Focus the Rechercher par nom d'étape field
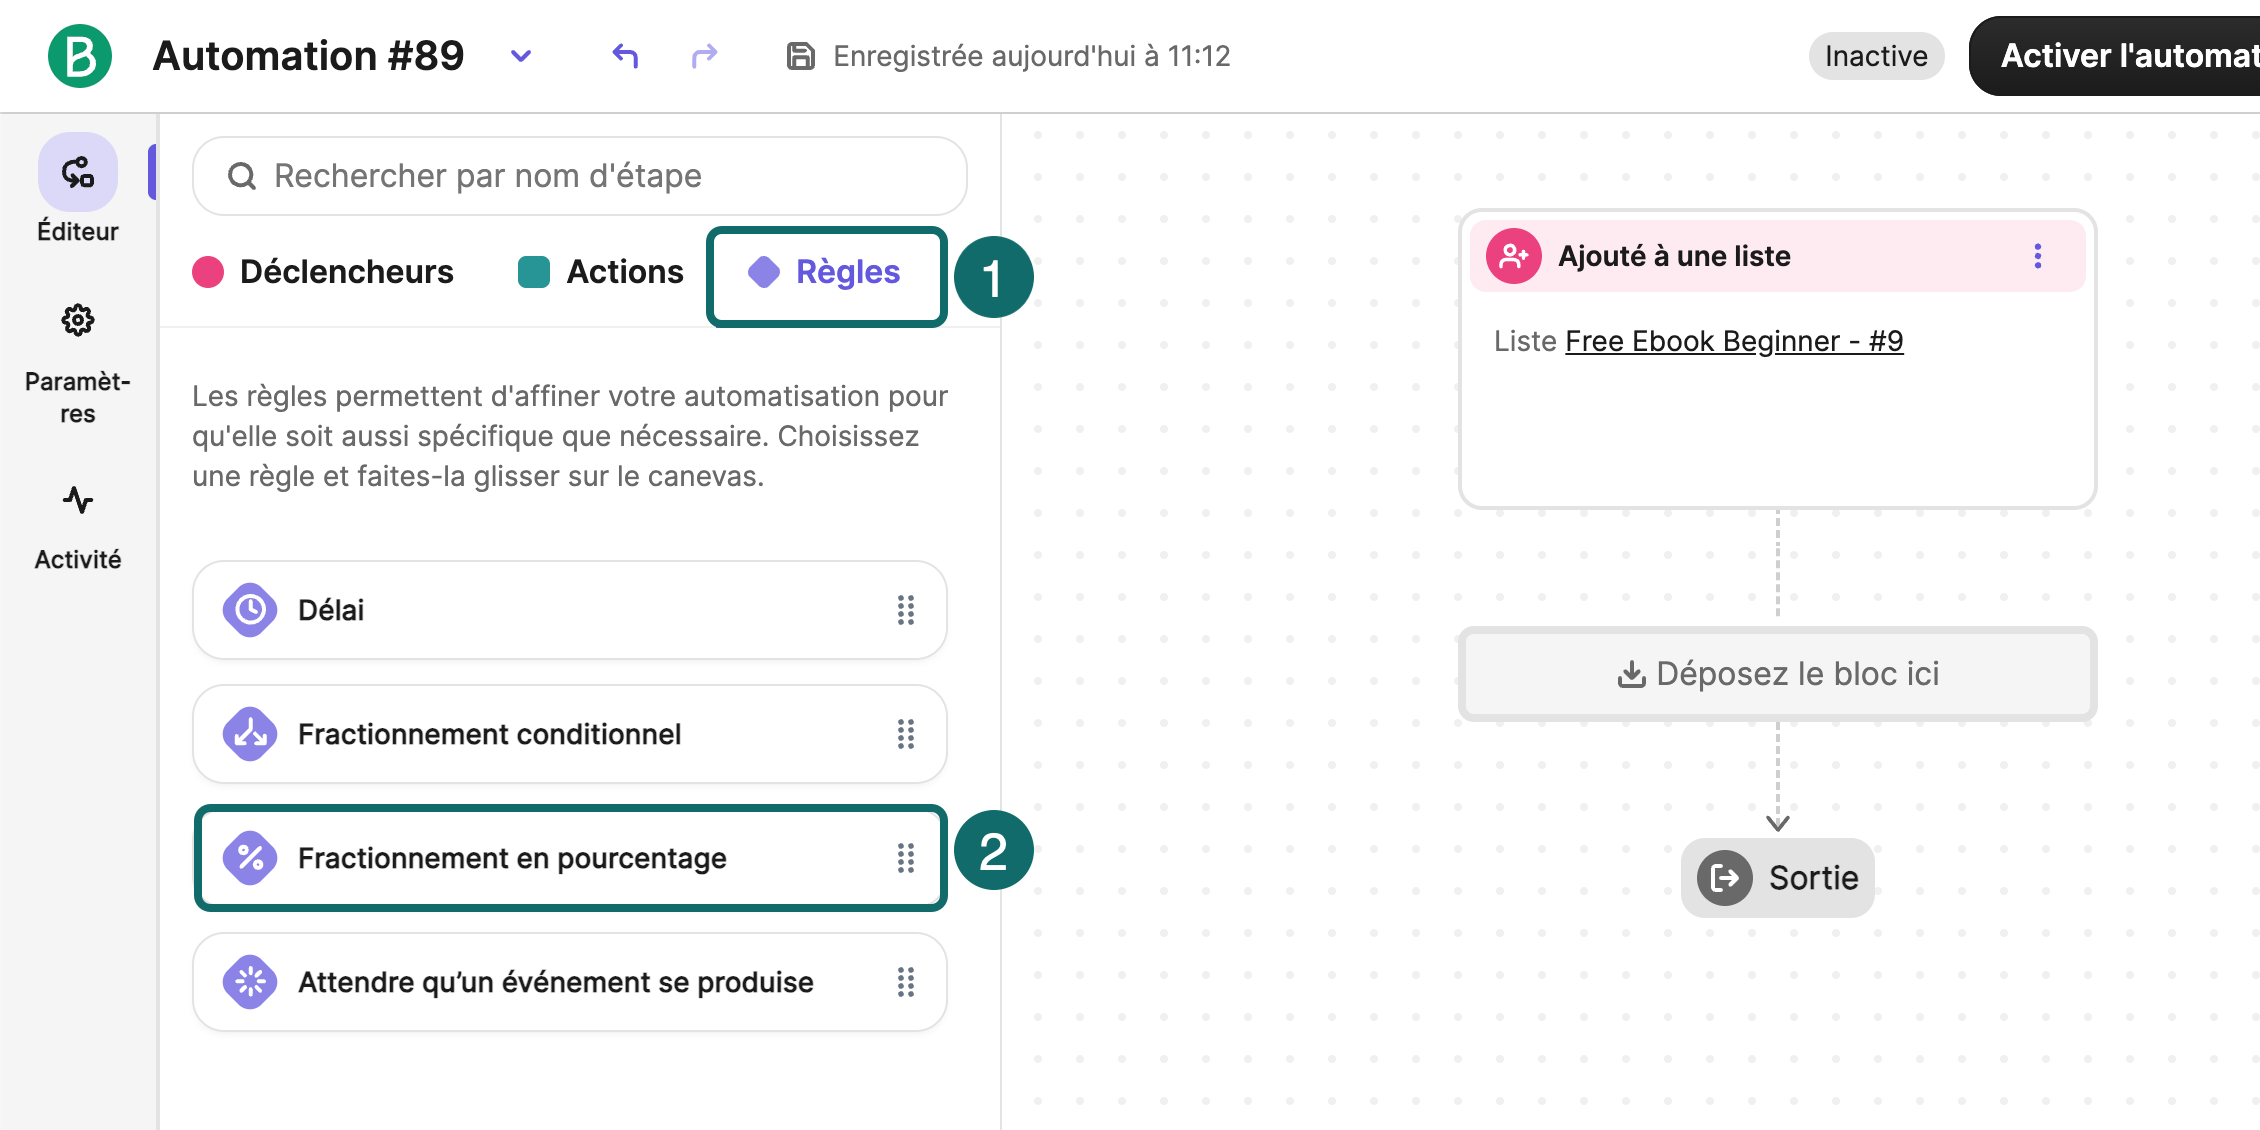Screen dimensions: 2260x1130 580,176
